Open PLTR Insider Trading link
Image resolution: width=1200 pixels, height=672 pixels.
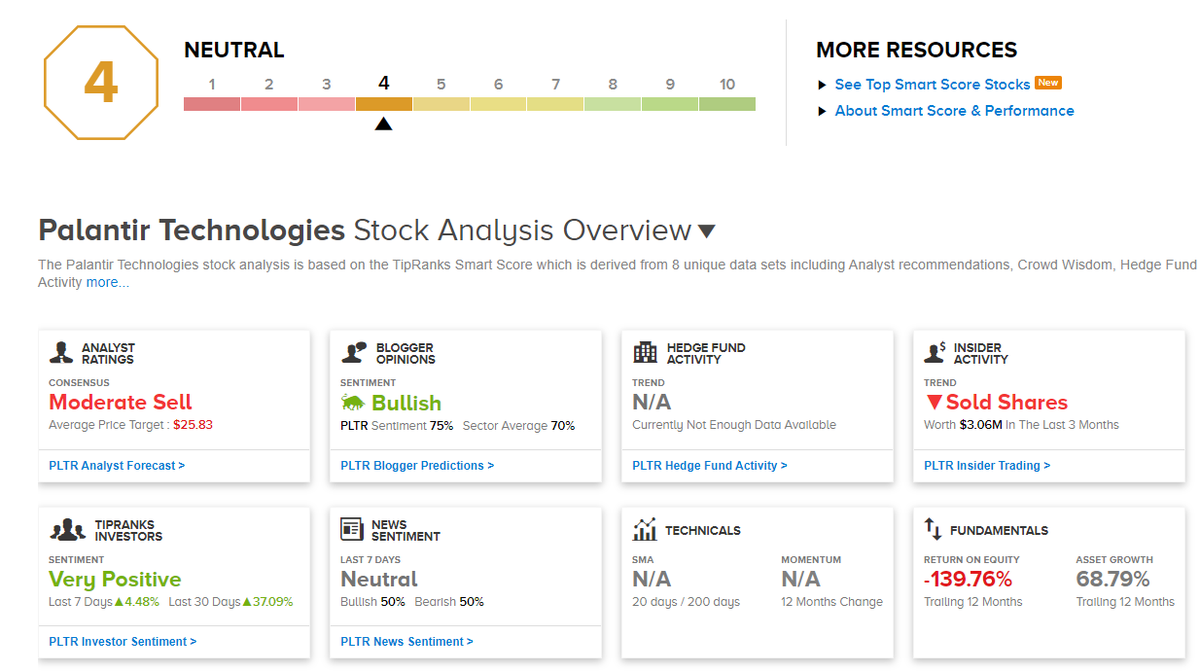click(x=987, y=465)
